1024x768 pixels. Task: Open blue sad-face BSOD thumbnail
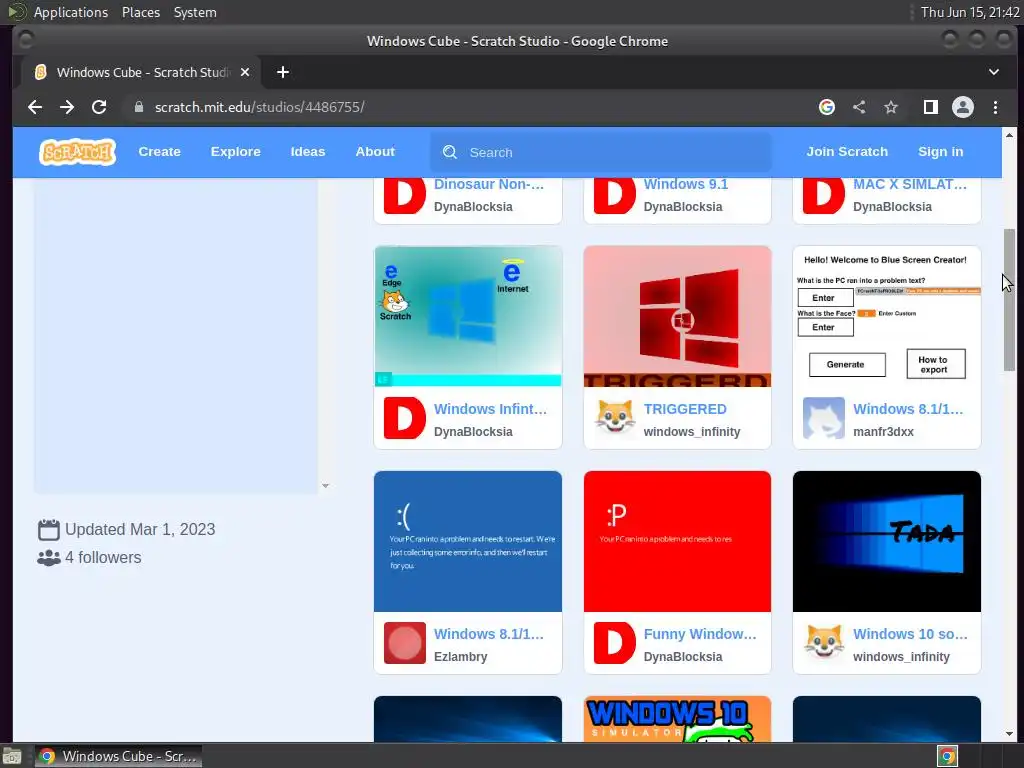tap(468, 541)
